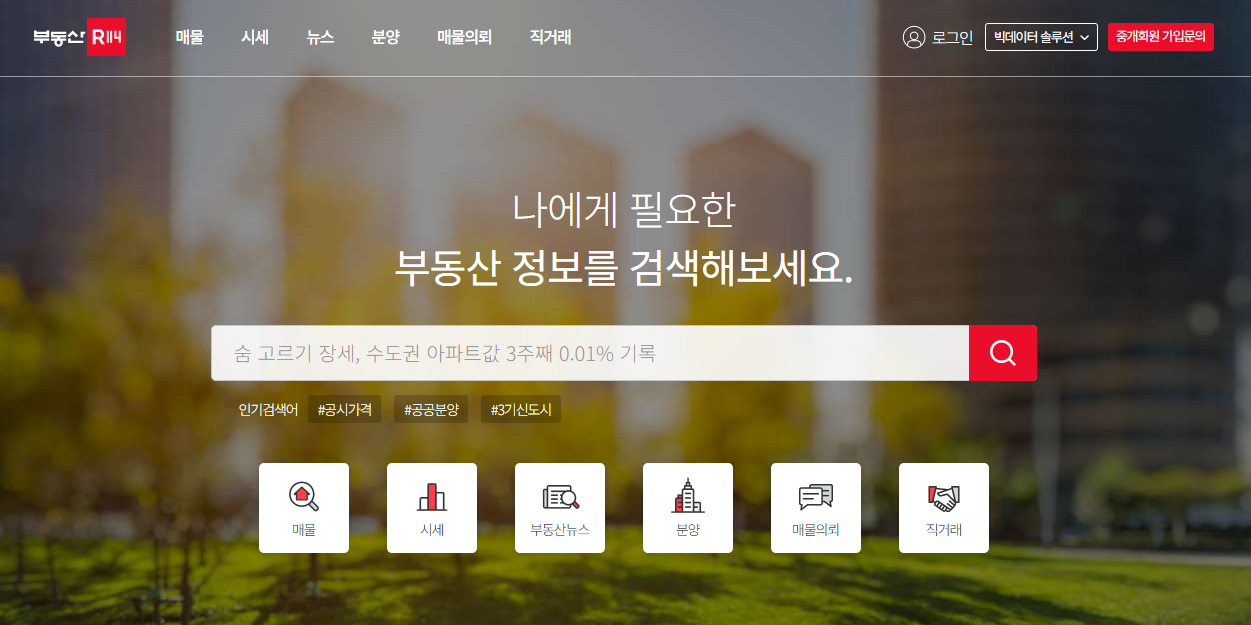Open the 직거래 menu in top navigation
This screenshot has height=625, width=1251.
tap(551, 37)
